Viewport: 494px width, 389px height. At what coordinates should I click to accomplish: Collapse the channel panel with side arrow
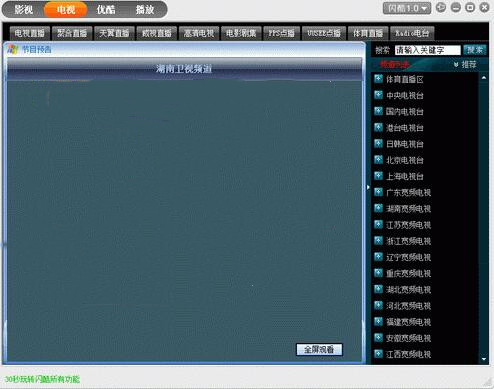click(x=368, y=187)
